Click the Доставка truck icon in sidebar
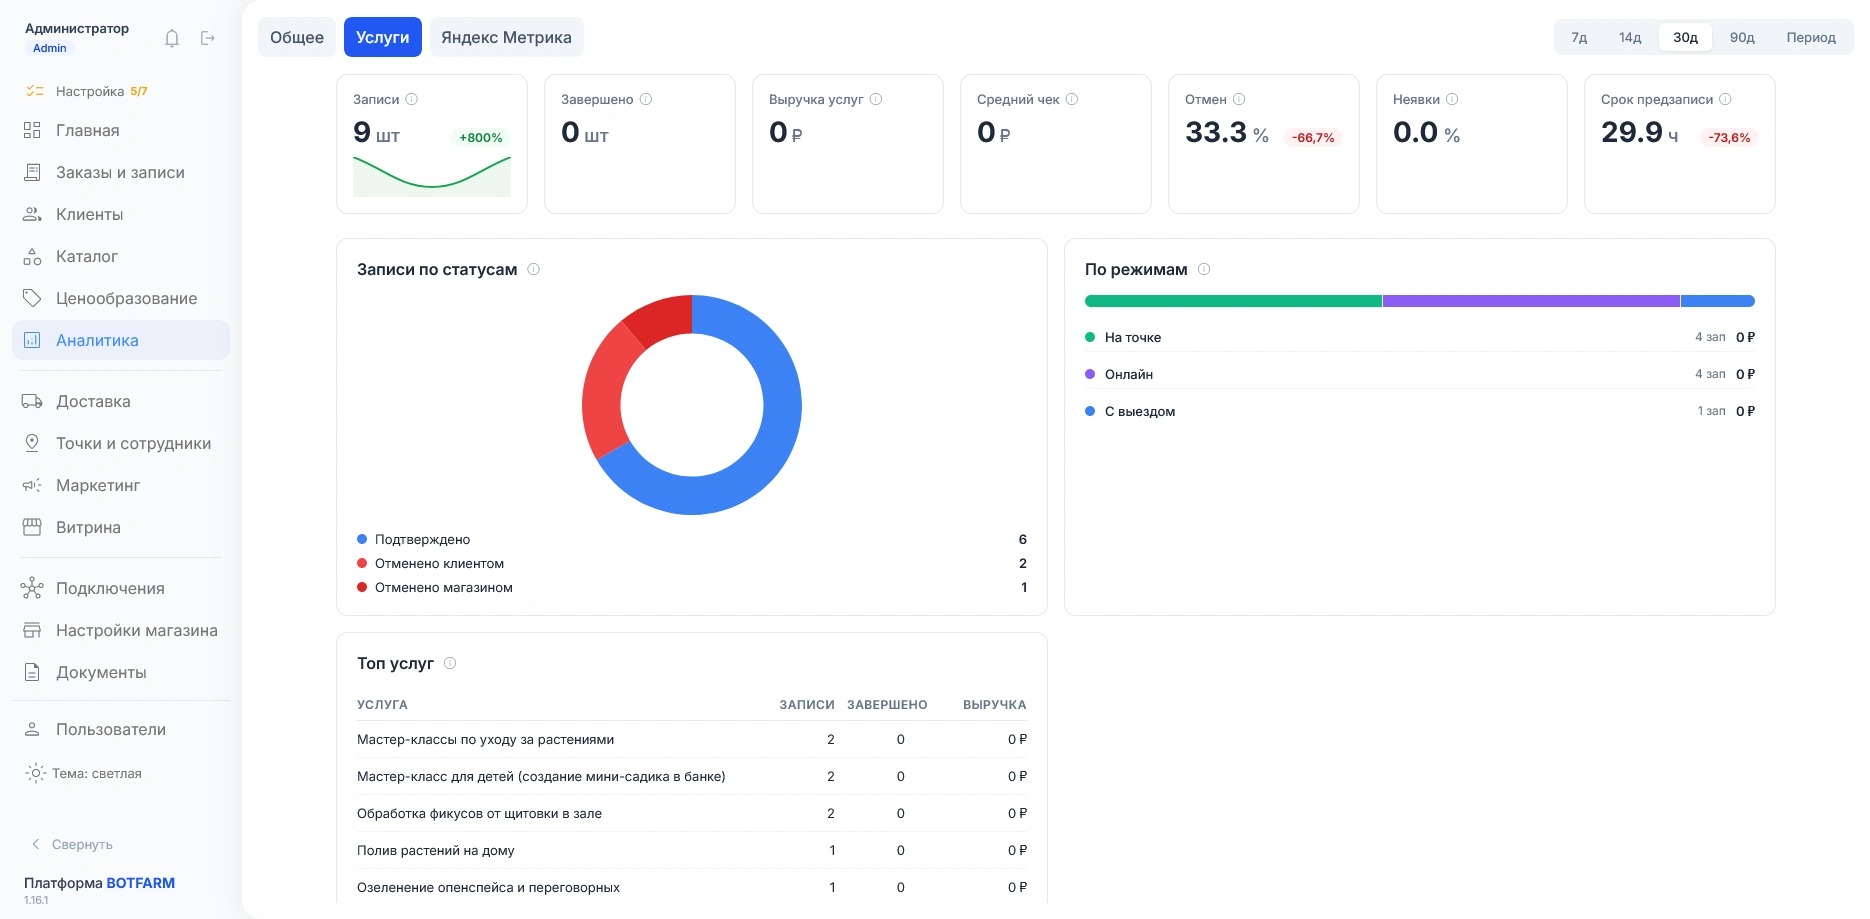This screenshot has width=1870, height=919. (32, 401)
